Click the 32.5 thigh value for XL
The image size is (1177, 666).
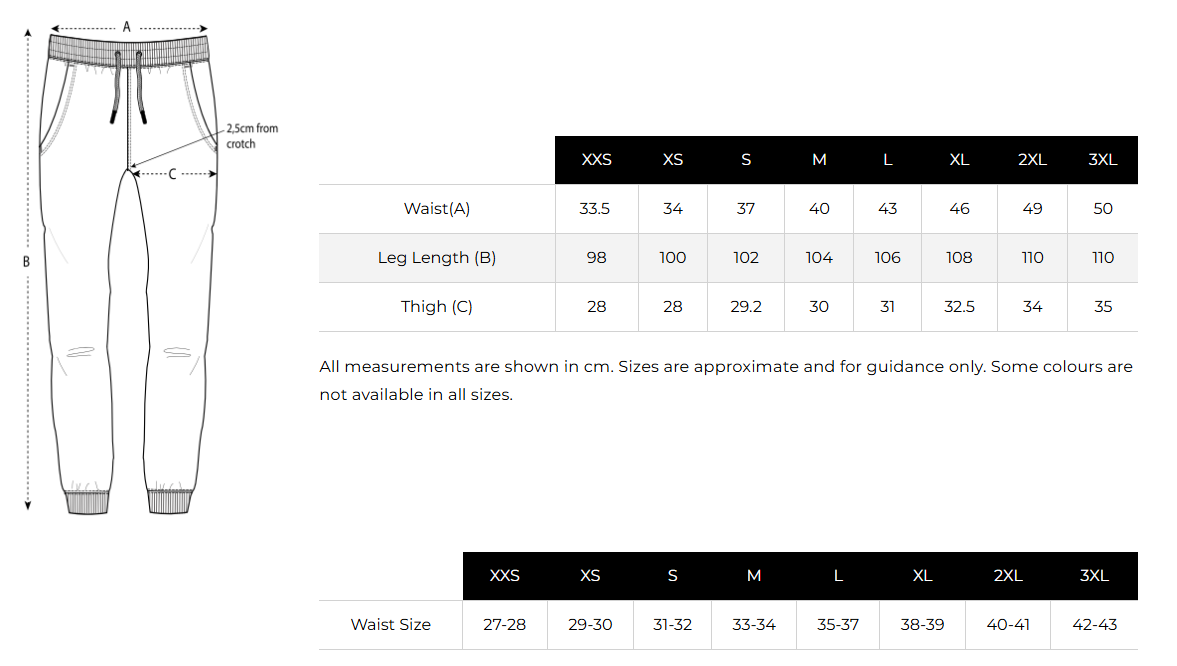tap(959, 307)
